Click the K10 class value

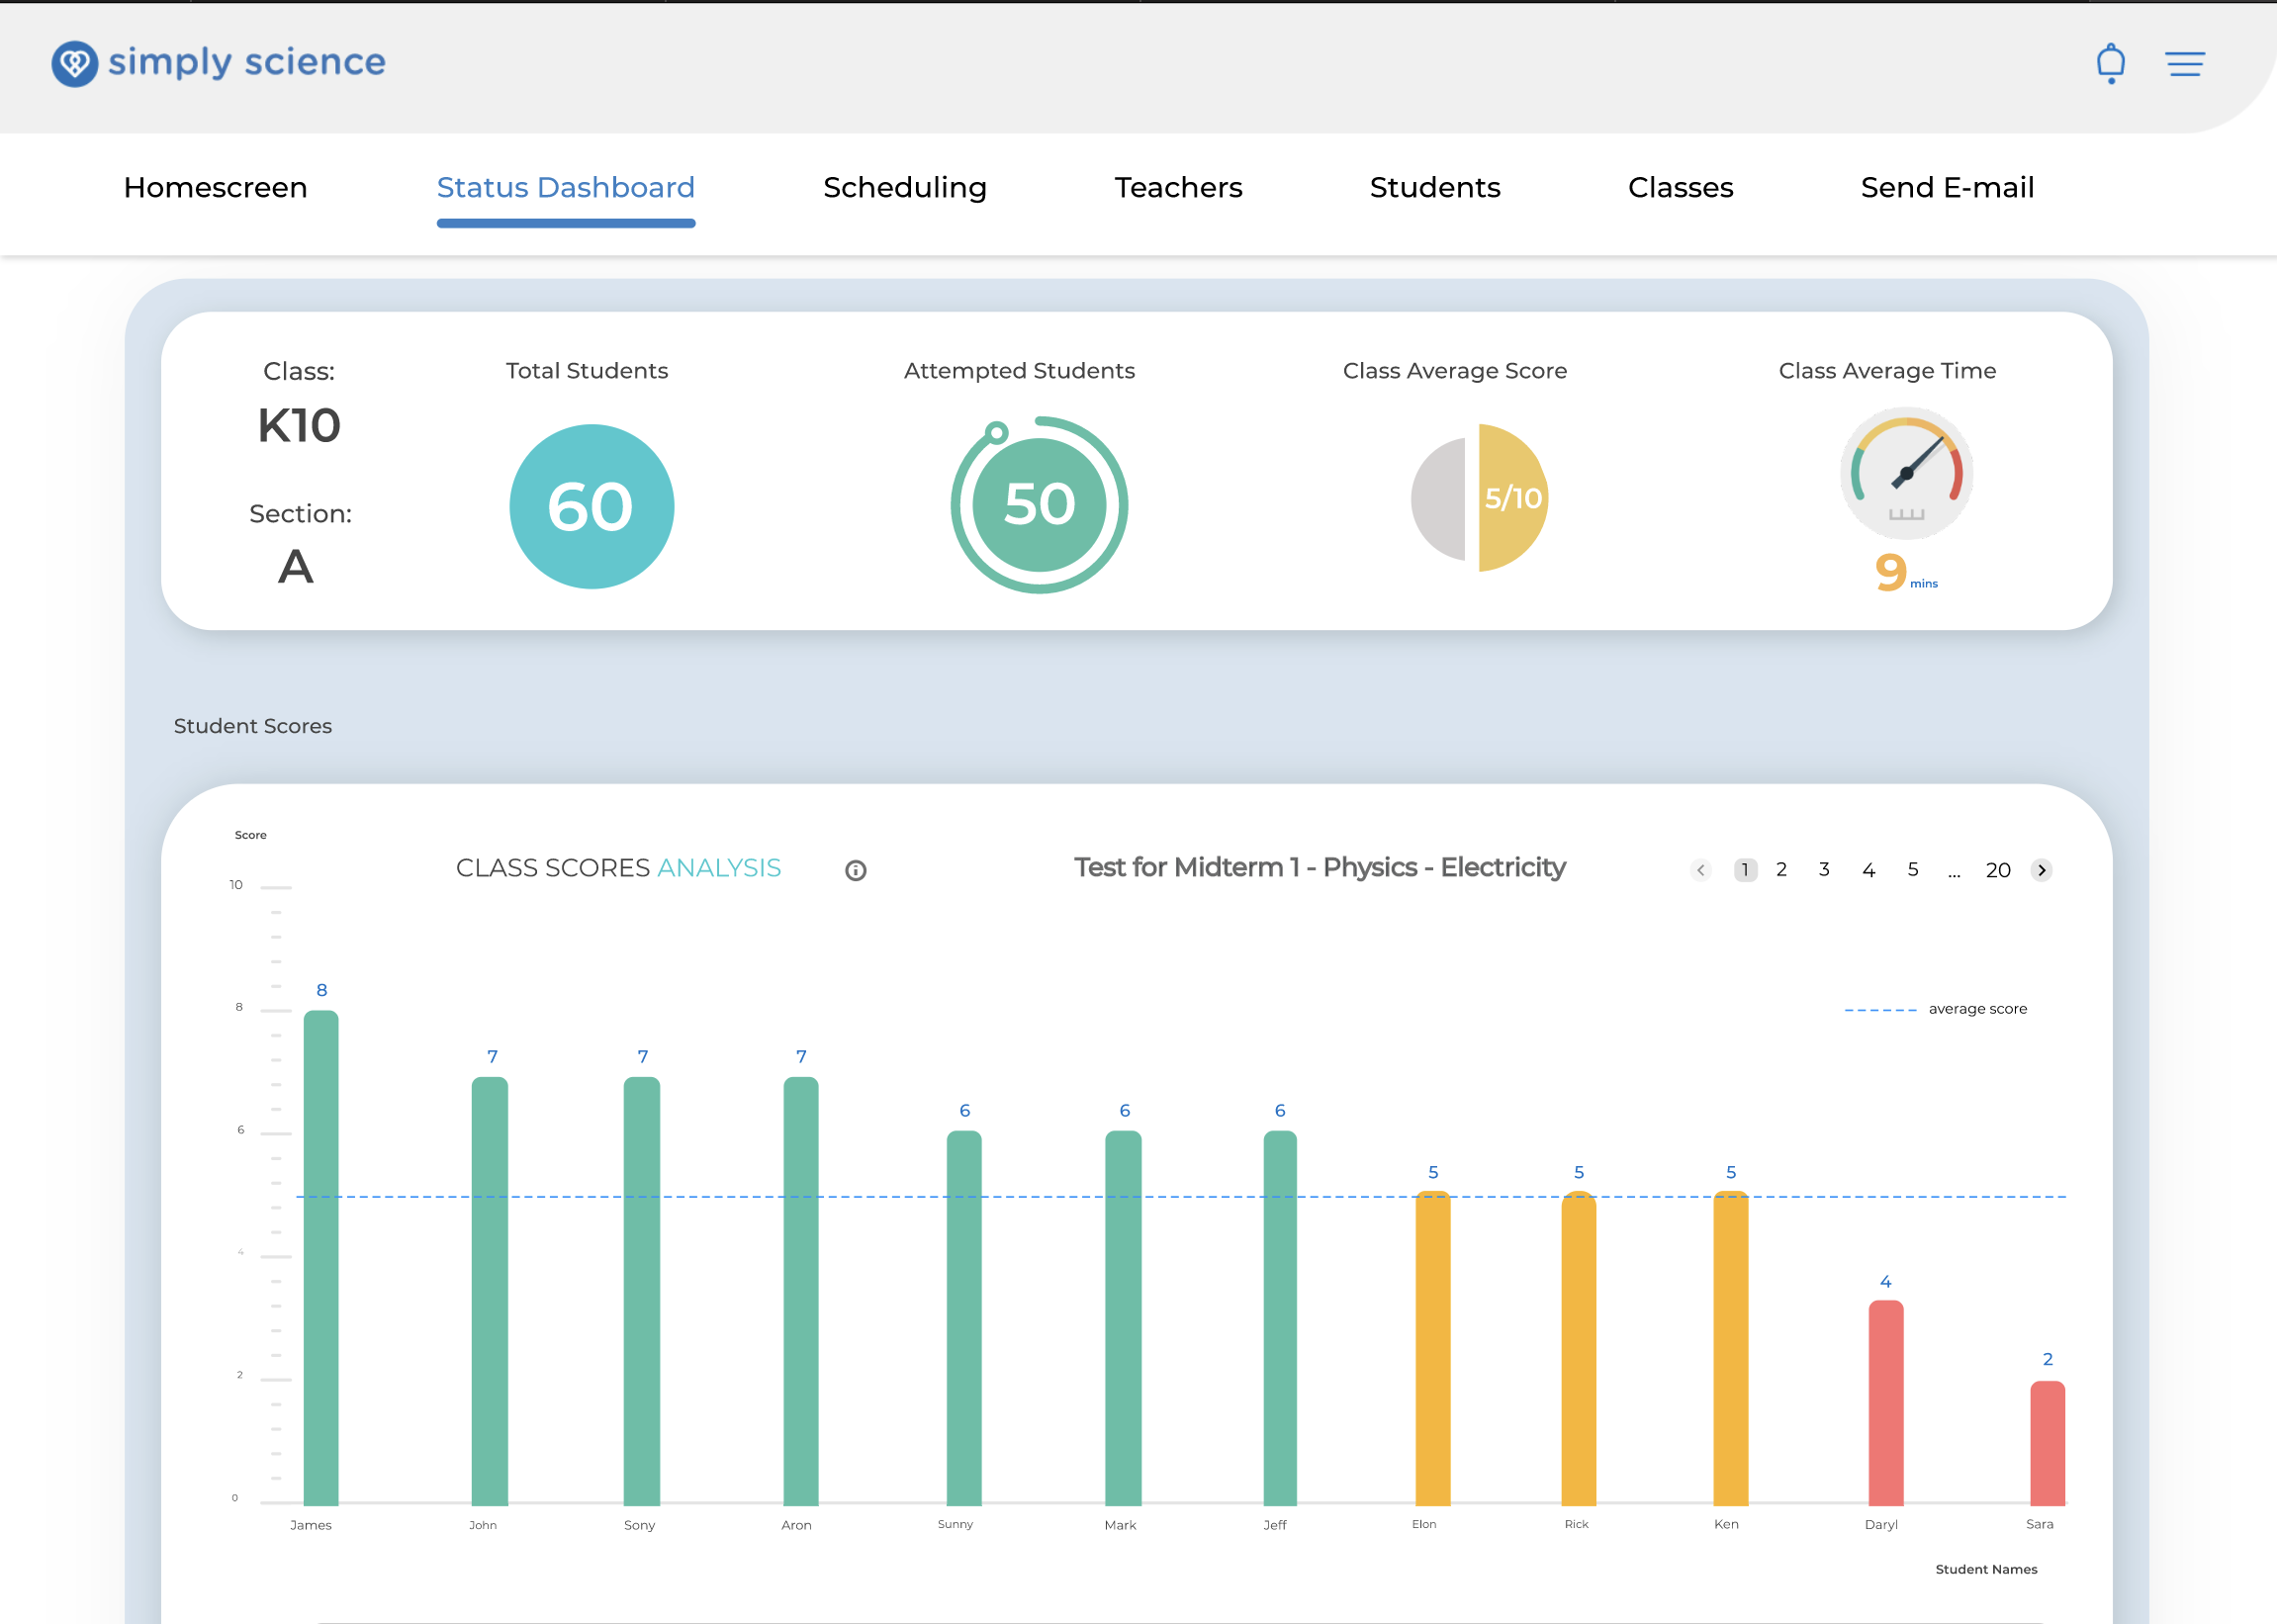pyautogui.click(x=299, y=426)
